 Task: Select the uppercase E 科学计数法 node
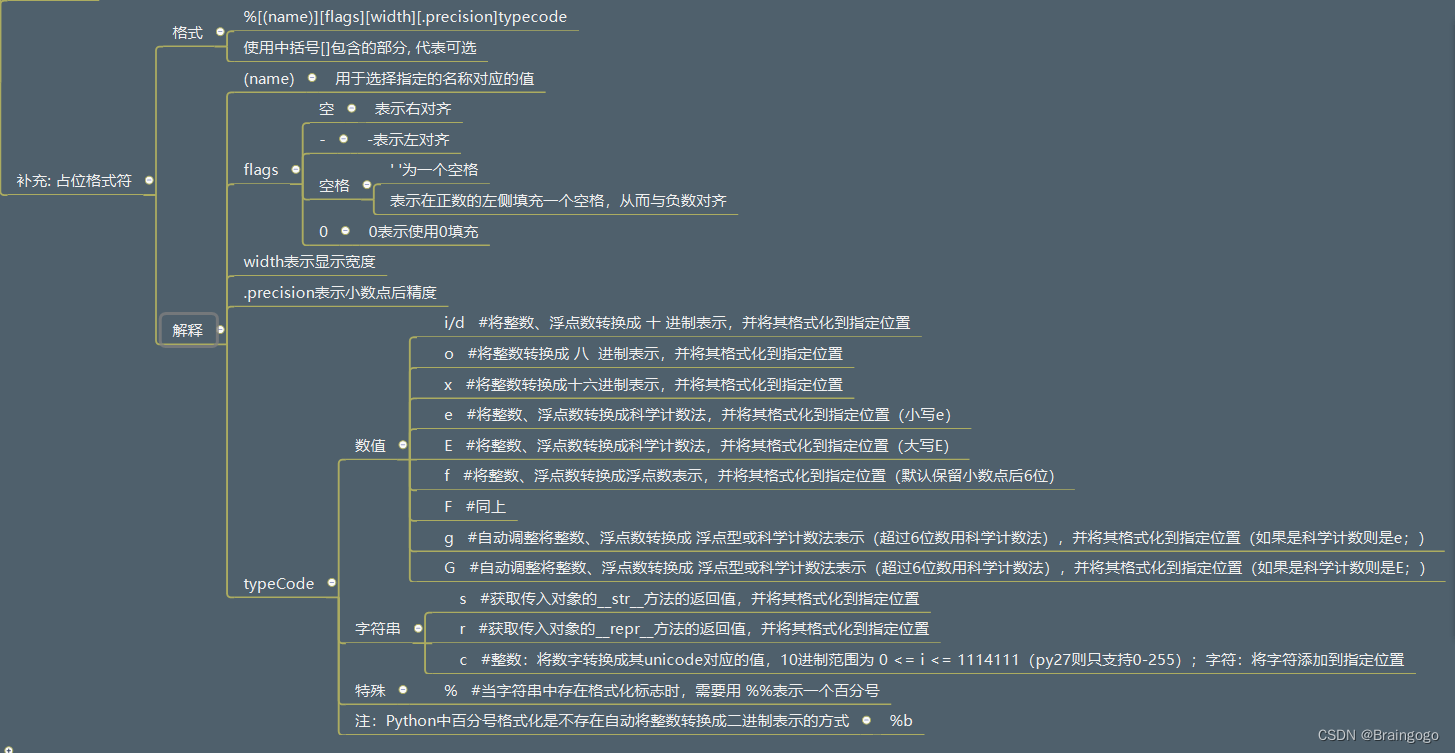(697, 445)
